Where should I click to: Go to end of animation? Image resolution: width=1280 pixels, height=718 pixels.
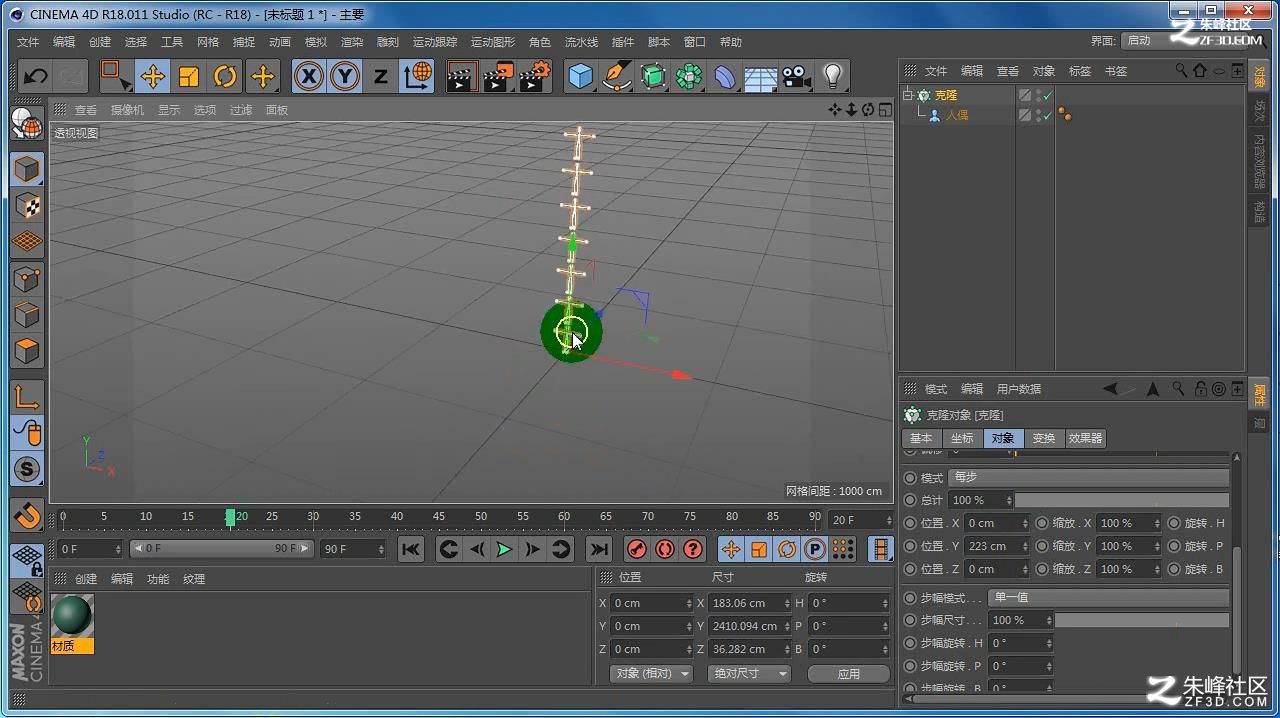(x=598, y=548)
